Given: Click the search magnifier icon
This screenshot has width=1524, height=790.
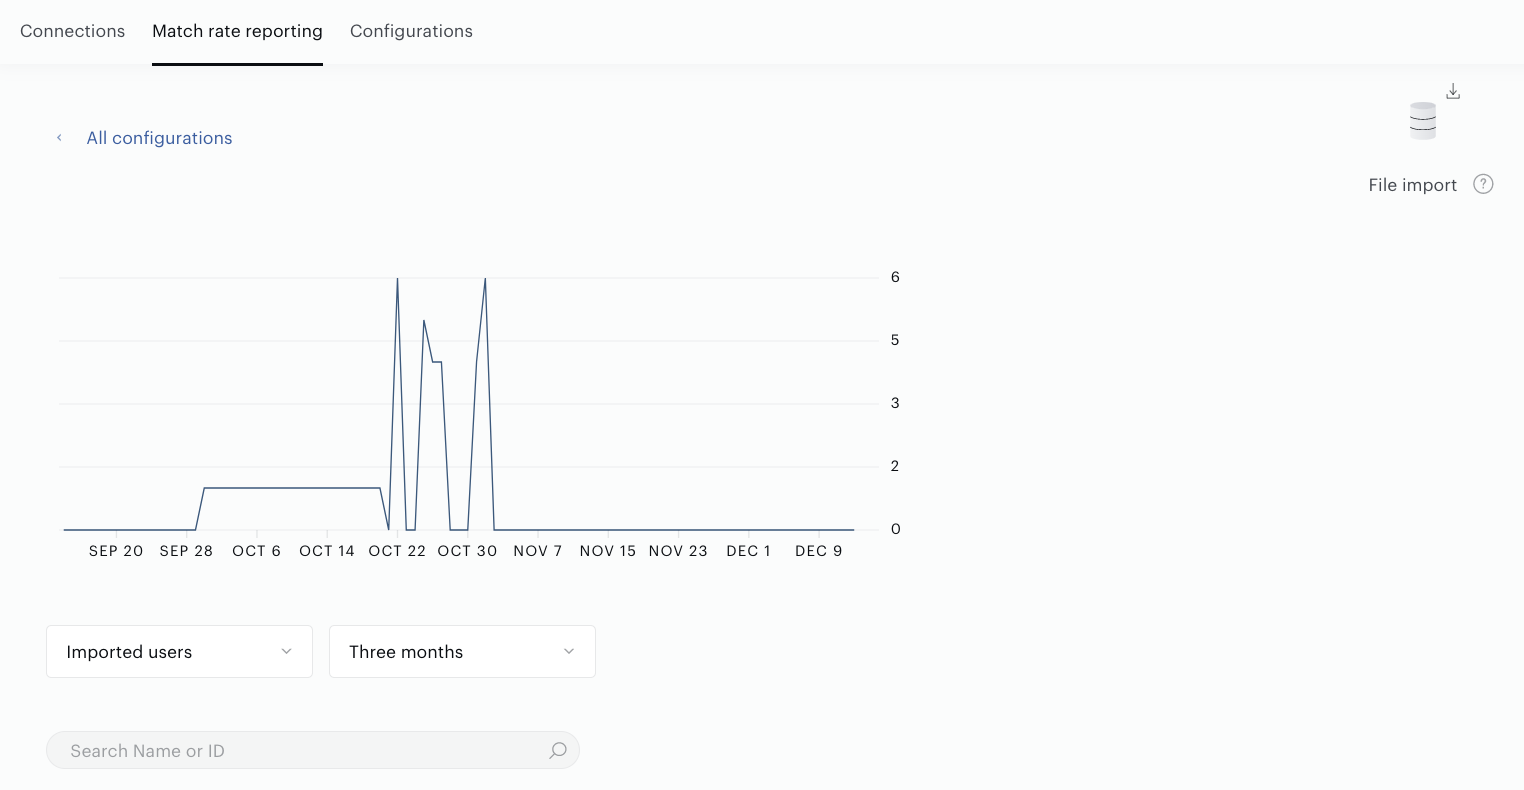Looking at the screenshot, I should 558,750.
